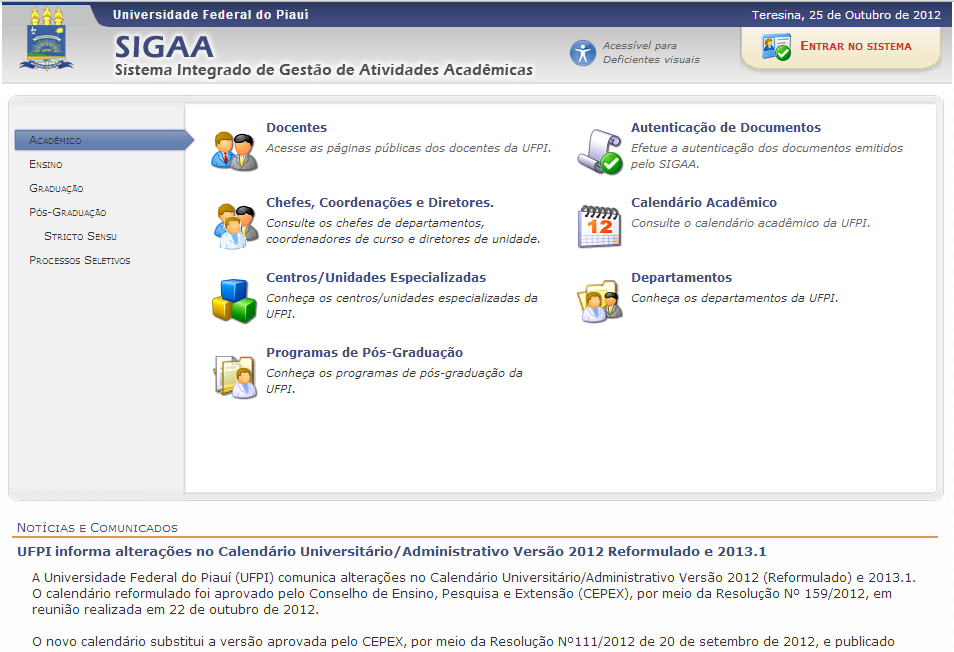954x652 pixels.
Task: Select Acadêmico in the sidebar menu
Action: tap(103, 140)
